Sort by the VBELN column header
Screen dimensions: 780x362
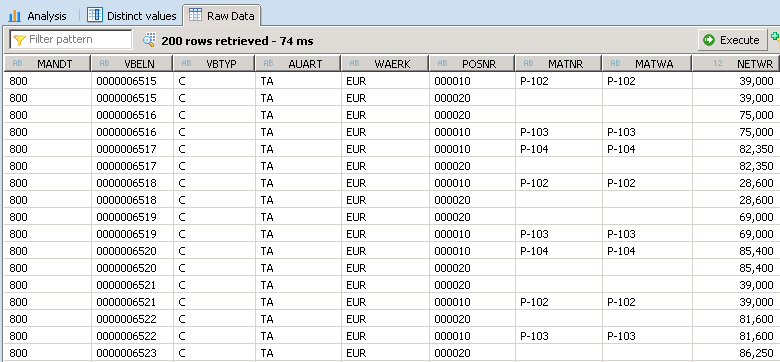pos(132,64)
